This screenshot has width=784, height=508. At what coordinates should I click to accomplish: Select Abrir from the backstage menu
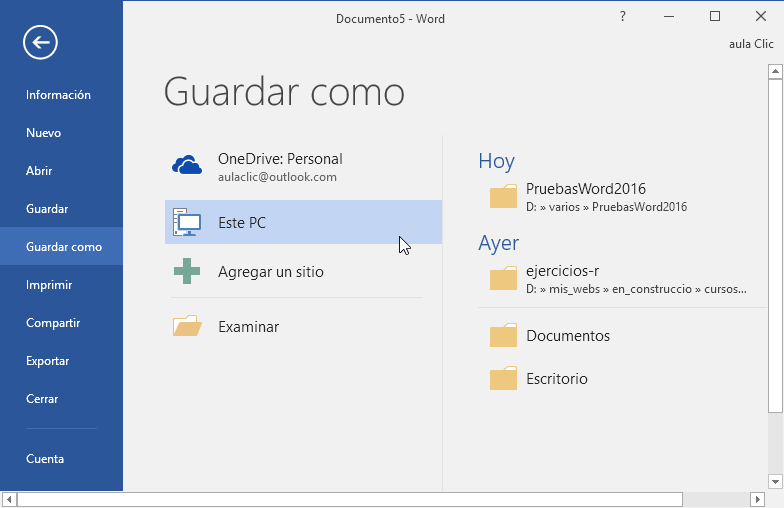pyautogui.click(x=39, y=171)
